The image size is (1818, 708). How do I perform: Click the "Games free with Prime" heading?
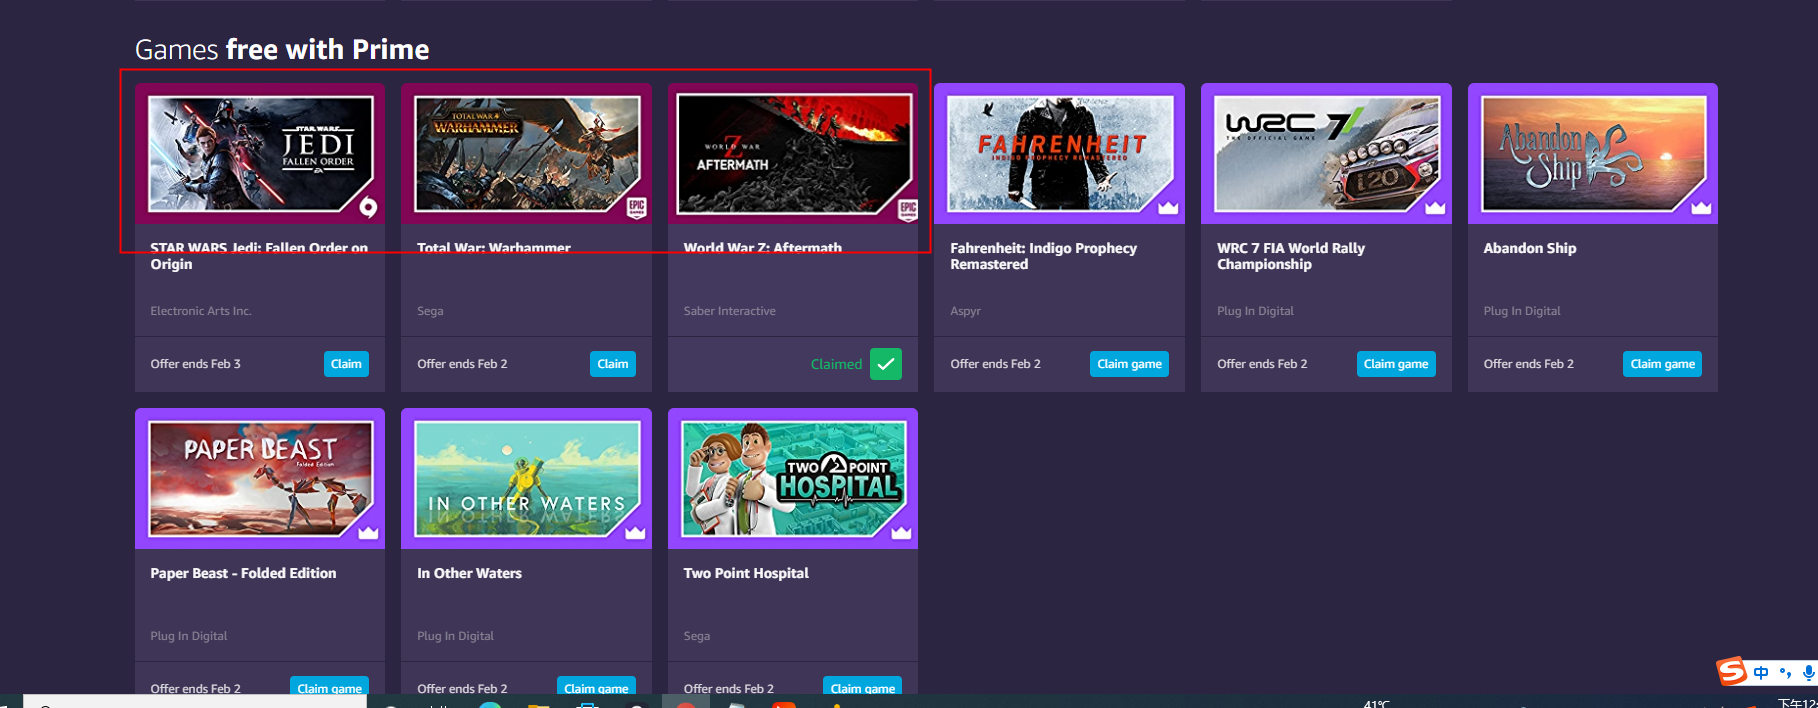click(x=282, y=49)
